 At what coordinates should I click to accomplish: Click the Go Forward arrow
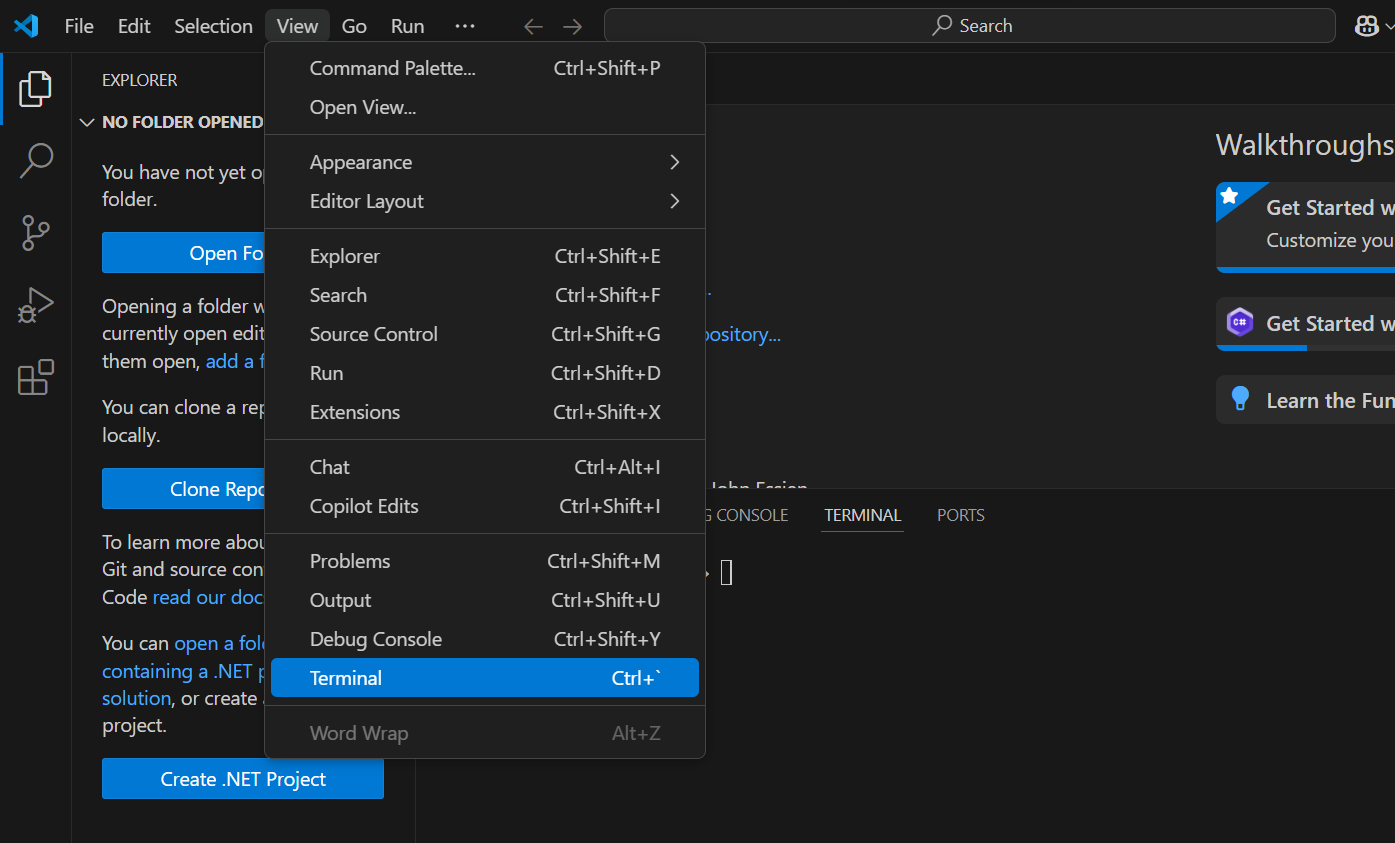pos(572,27)
